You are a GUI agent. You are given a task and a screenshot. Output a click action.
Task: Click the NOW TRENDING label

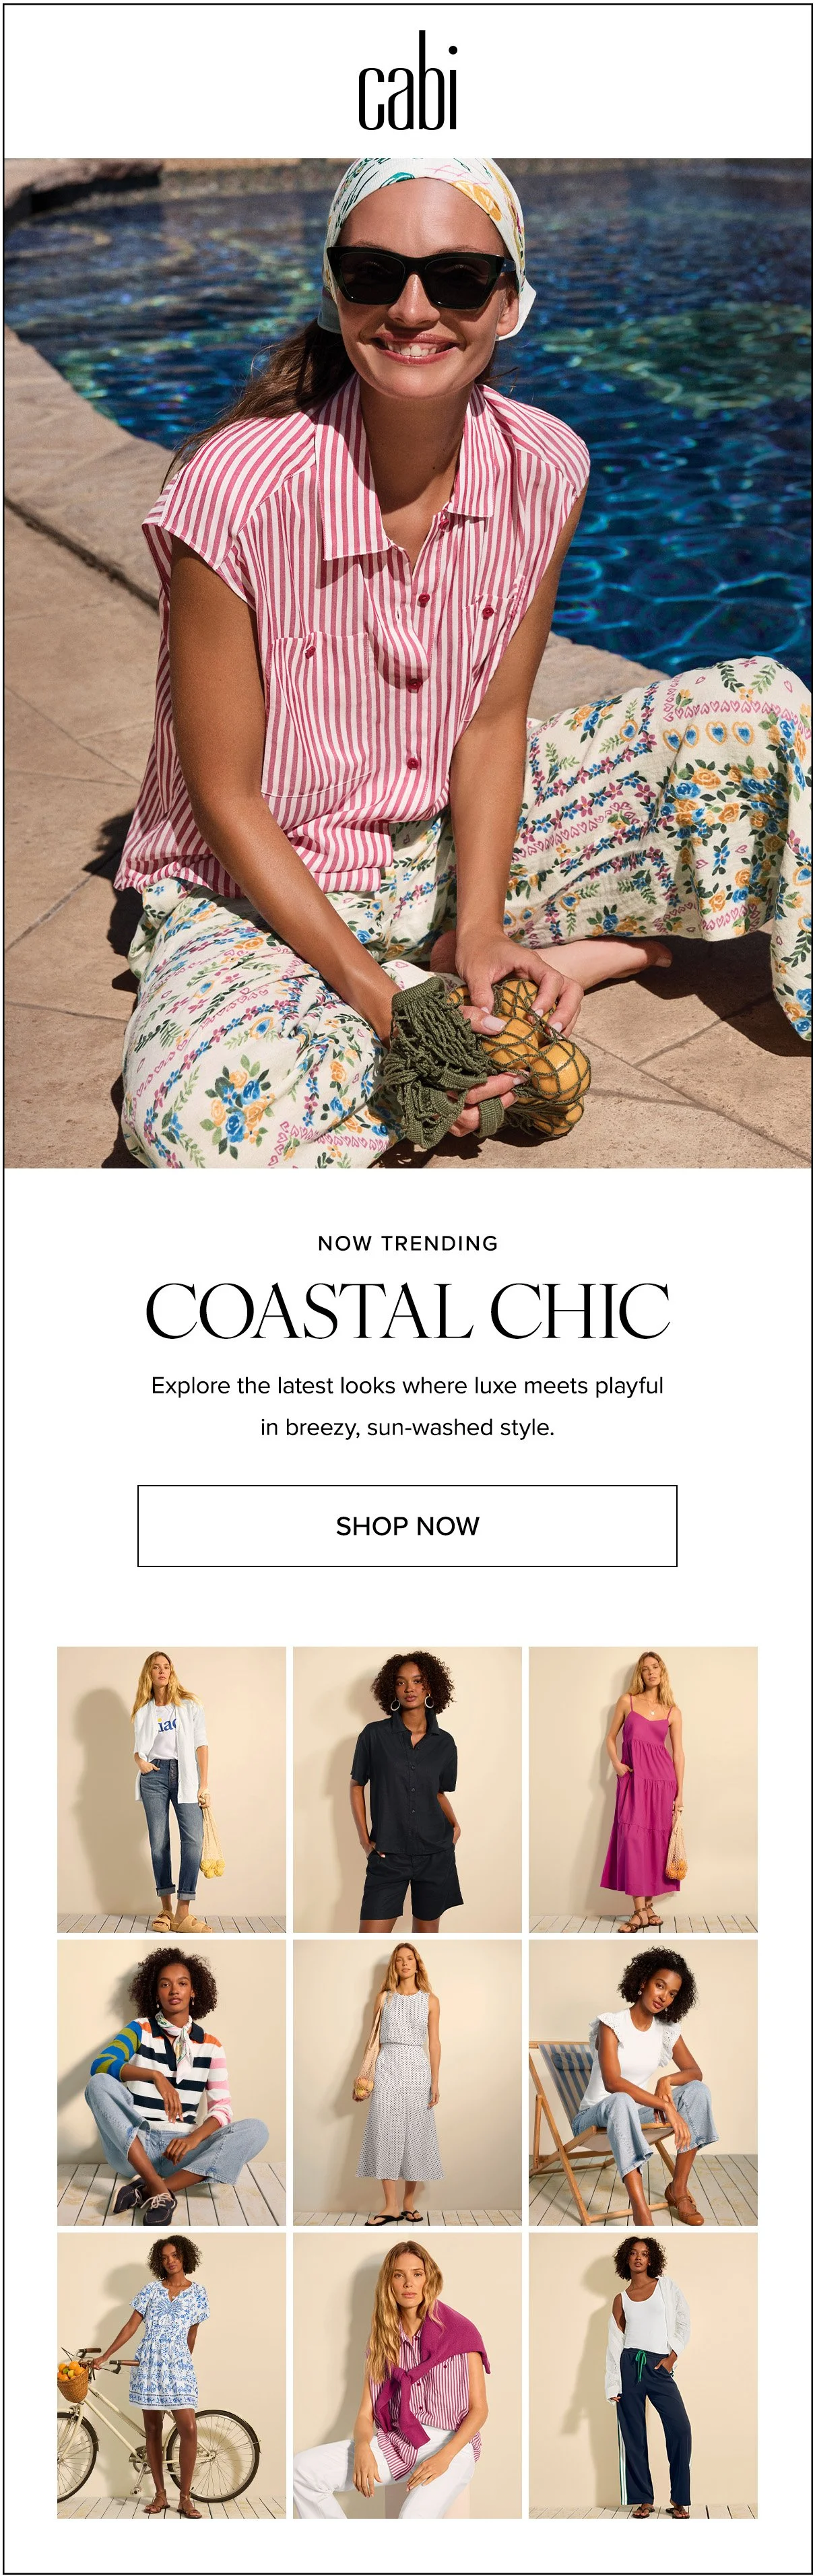(407, 1243)
